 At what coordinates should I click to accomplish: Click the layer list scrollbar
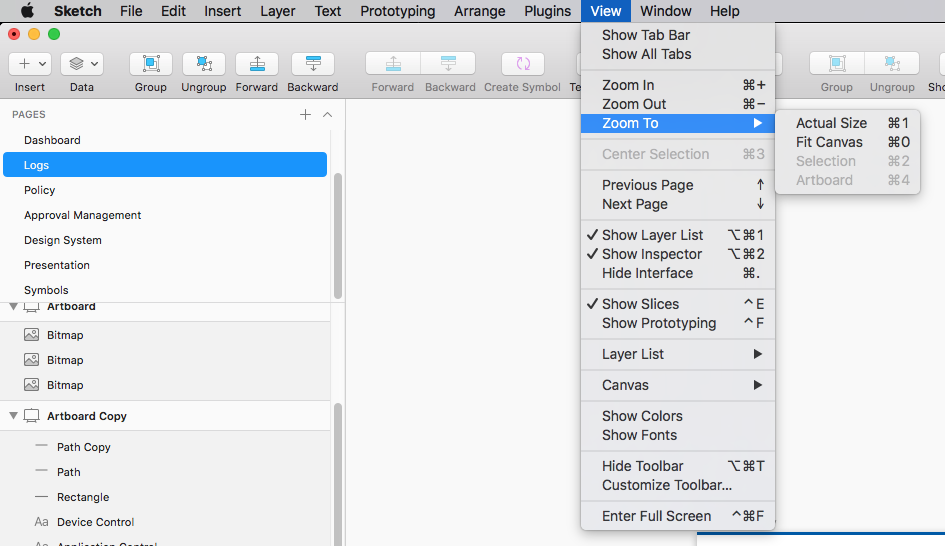tap(338, 474)
